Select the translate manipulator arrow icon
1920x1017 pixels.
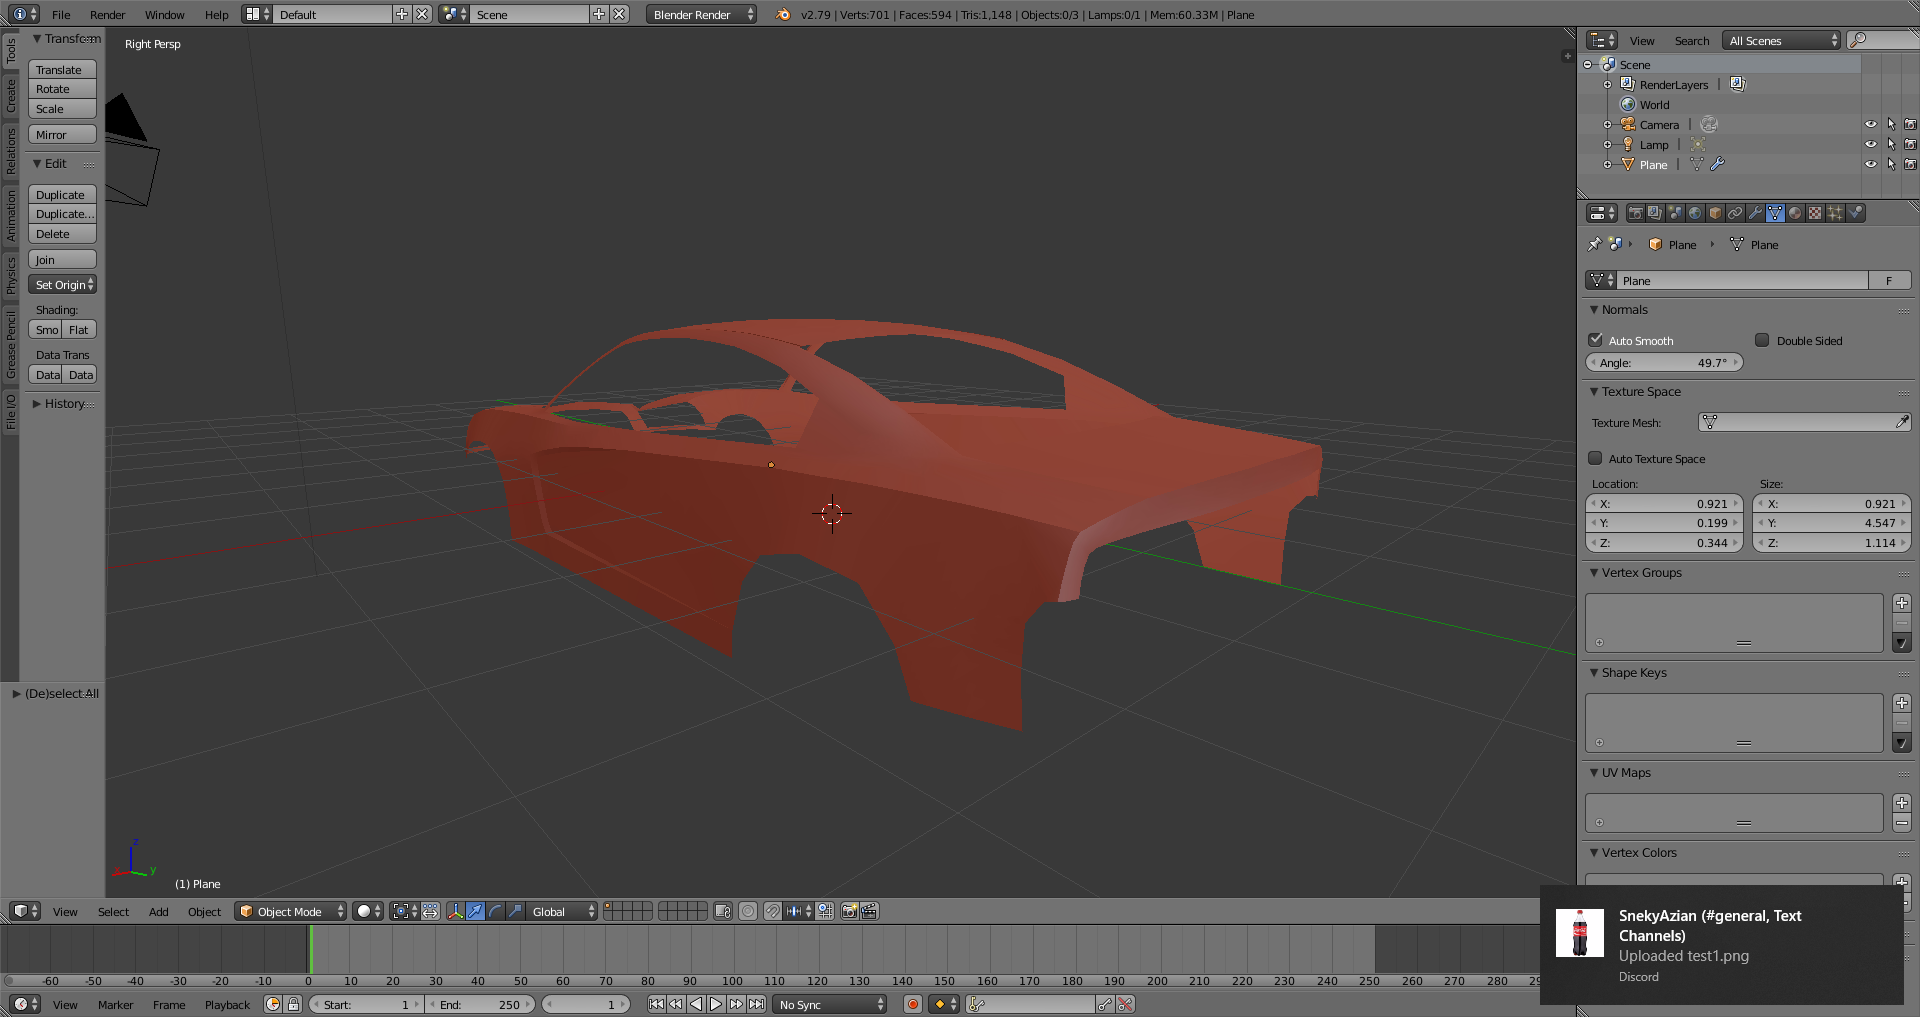[x=475, y=911]
